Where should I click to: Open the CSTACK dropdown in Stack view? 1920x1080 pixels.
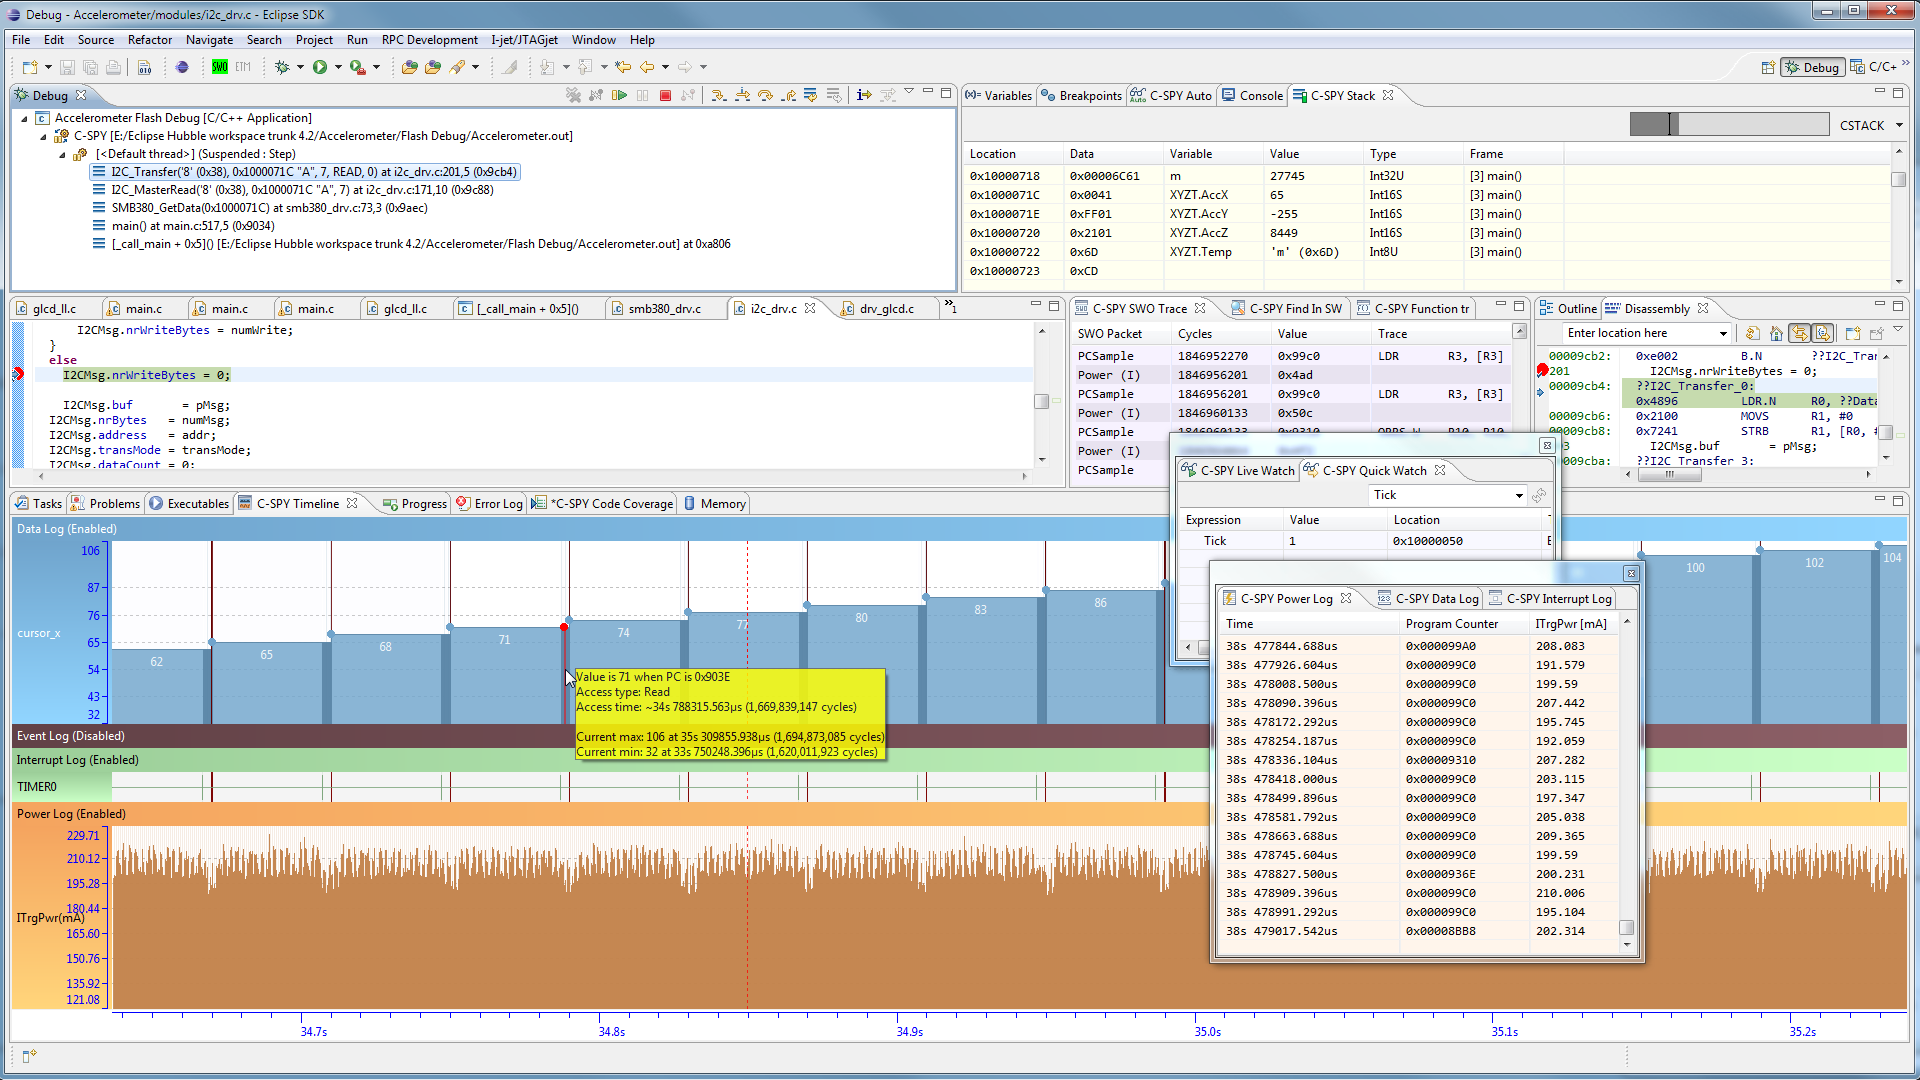(1899, 125)
